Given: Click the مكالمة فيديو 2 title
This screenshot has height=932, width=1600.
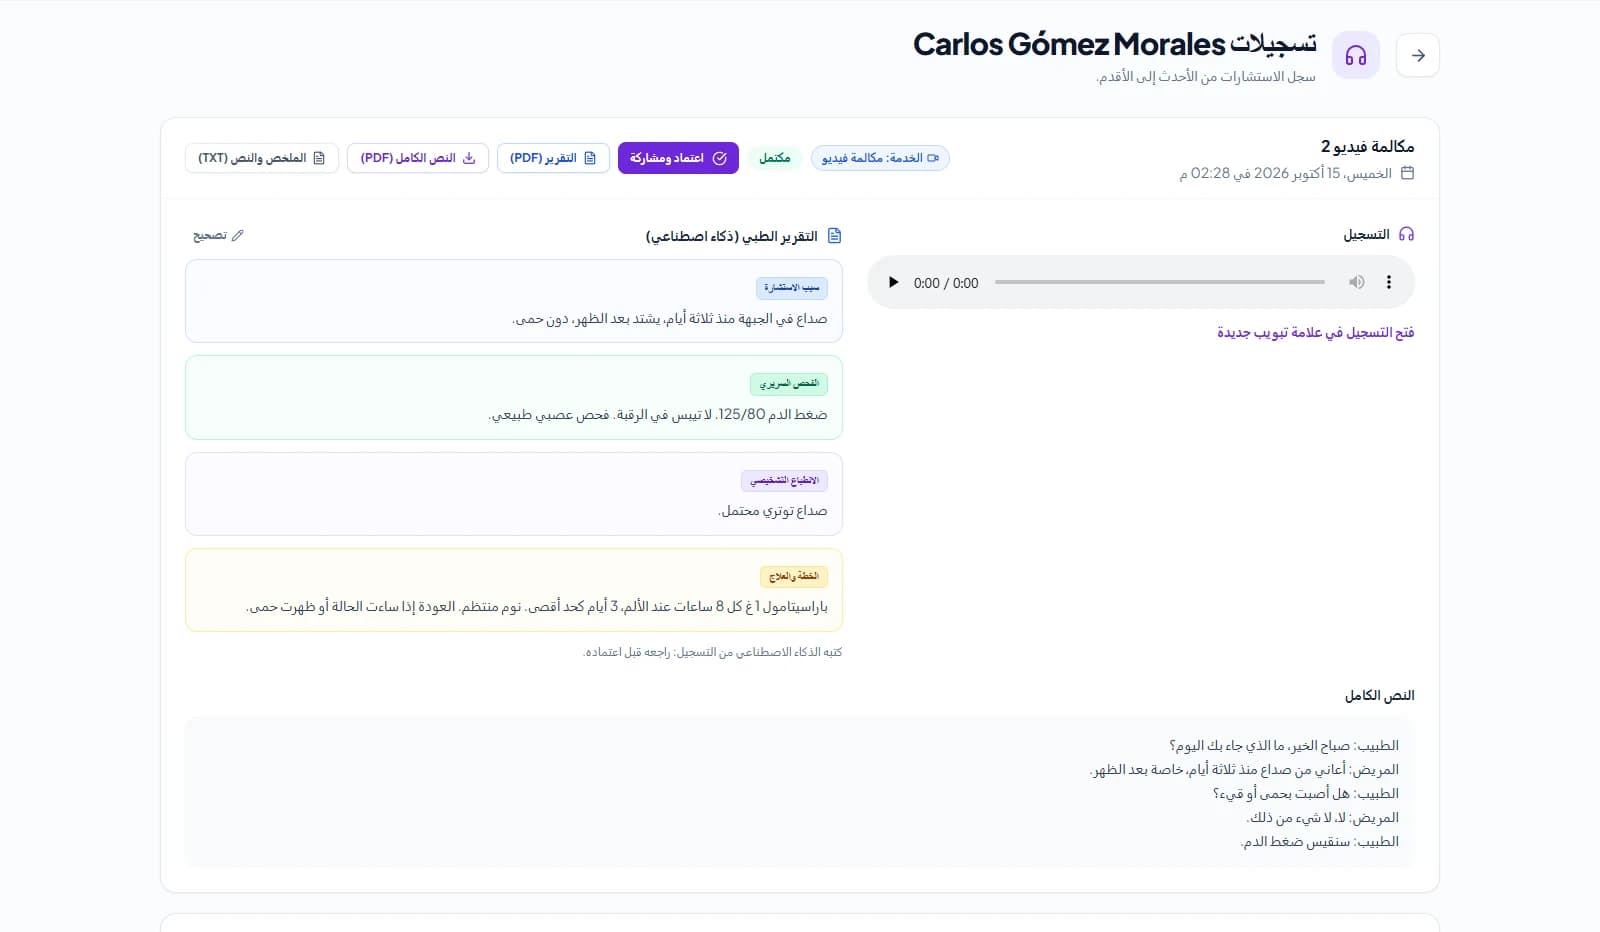Looking at the screenshot, I should click(1367, 146).
